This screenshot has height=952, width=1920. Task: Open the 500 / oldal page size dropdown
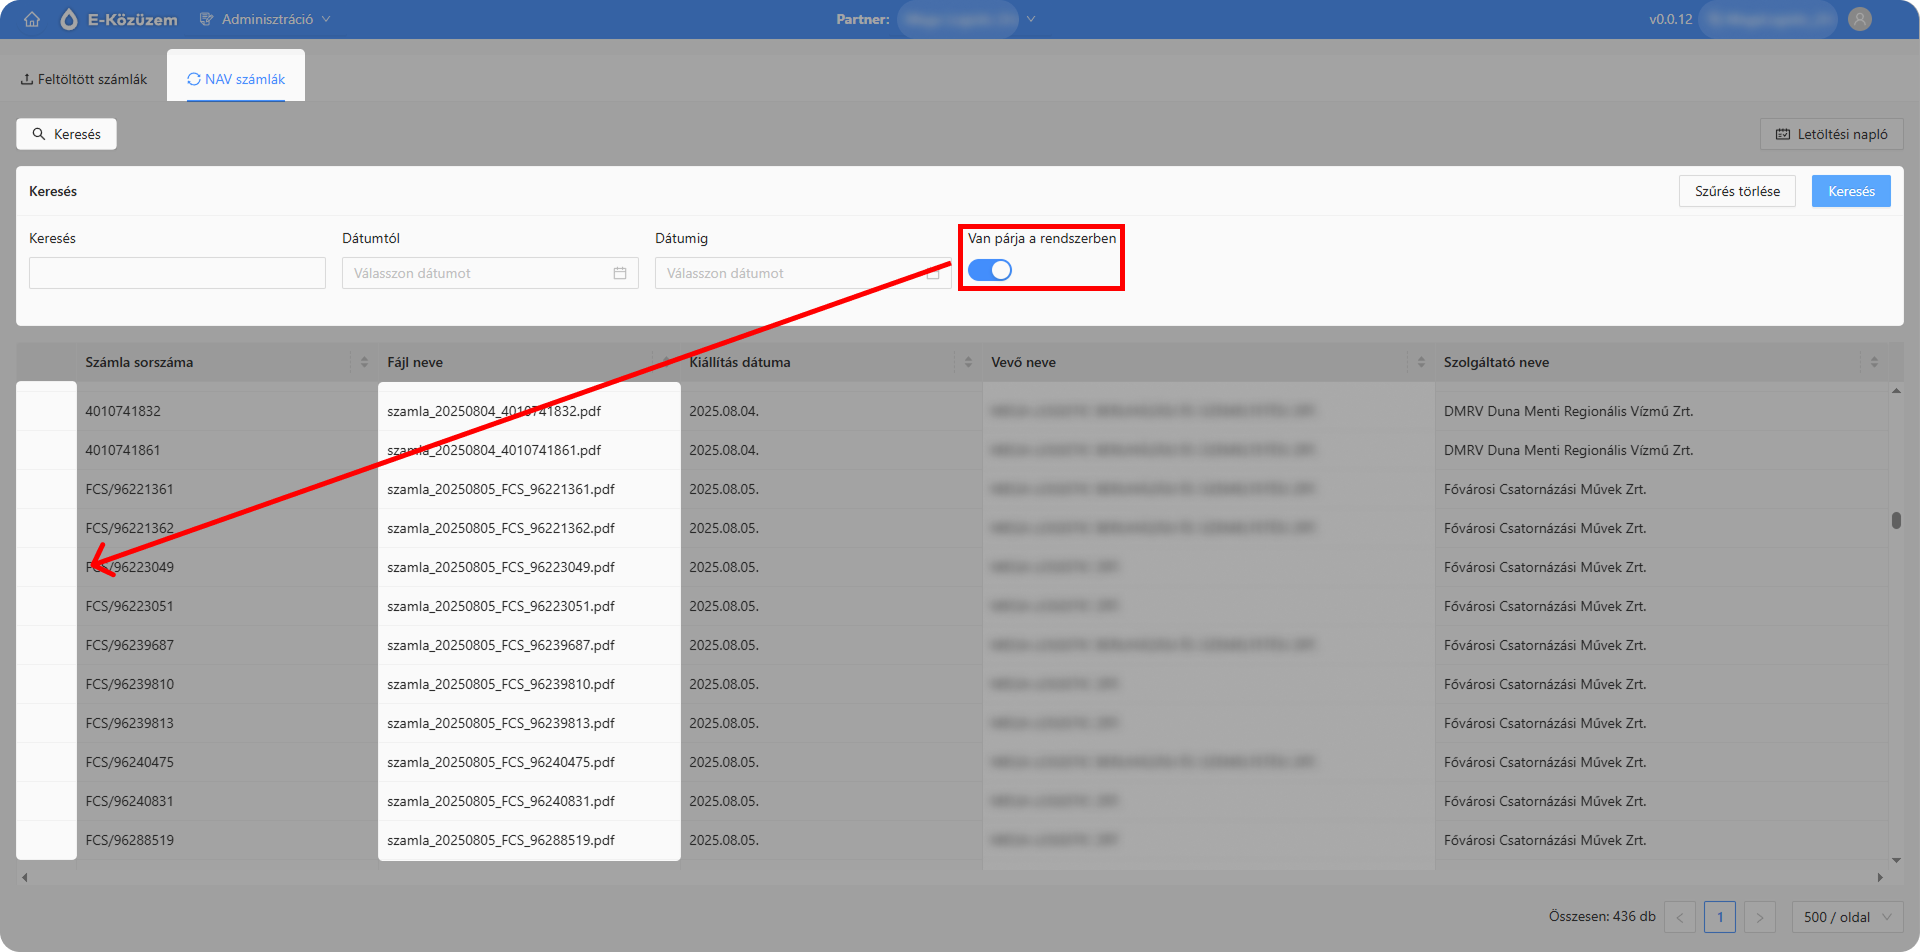[x=1848, y=917]
